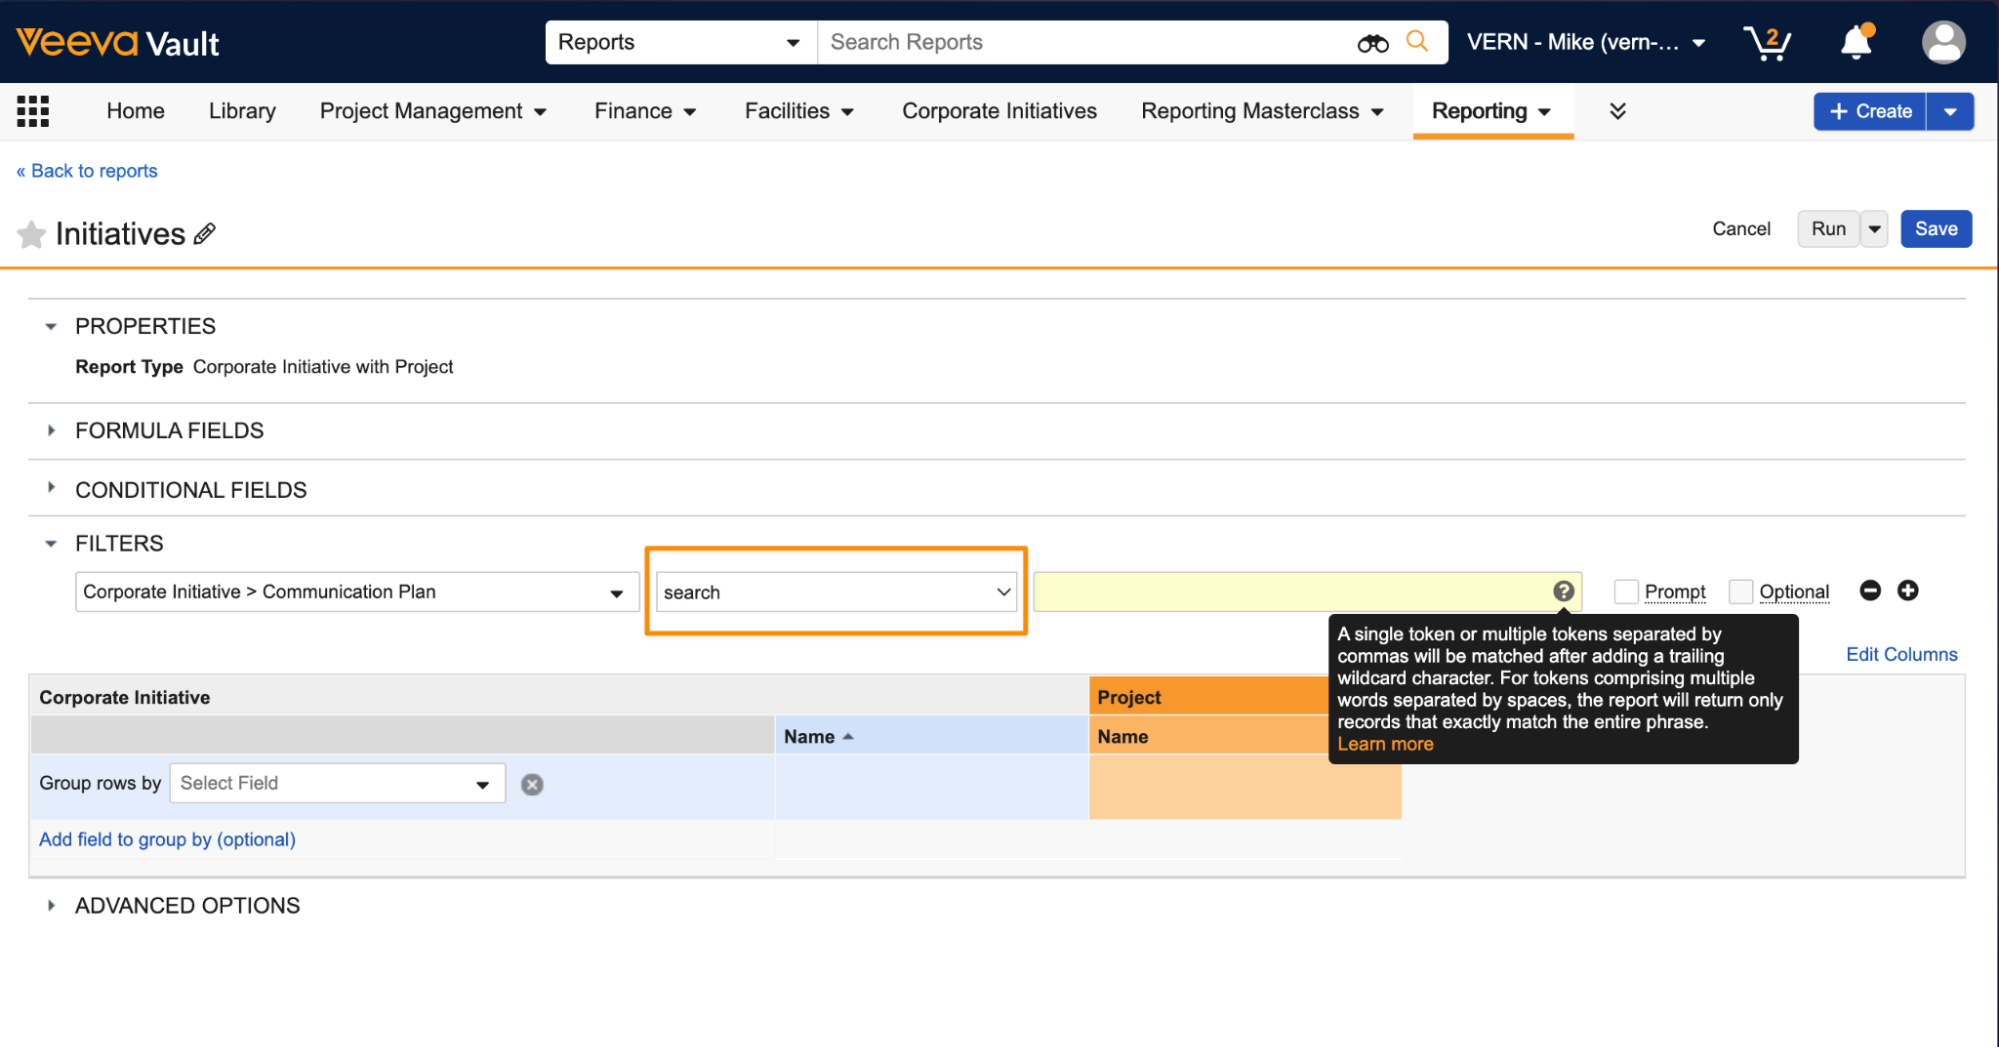Image resolution: width=1999 pixels, height=1048 pixels.
Task: Click the Search Reports input field
Action: click(1085, 42)
